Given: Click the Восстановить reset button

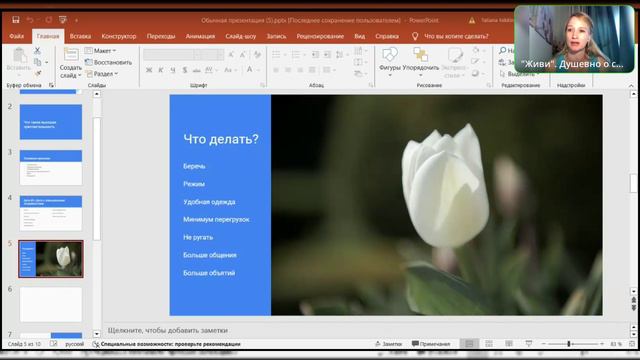Looking at the screenshot, I should (108, 62).
